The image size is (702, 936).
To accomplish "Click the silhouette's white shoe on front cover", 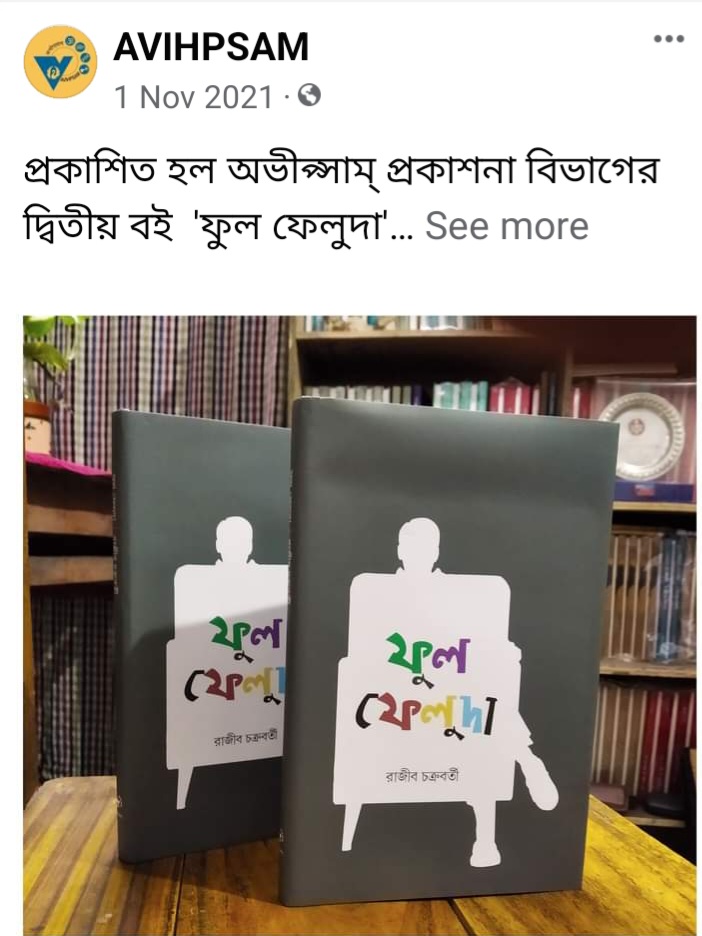I will point(539,784).
